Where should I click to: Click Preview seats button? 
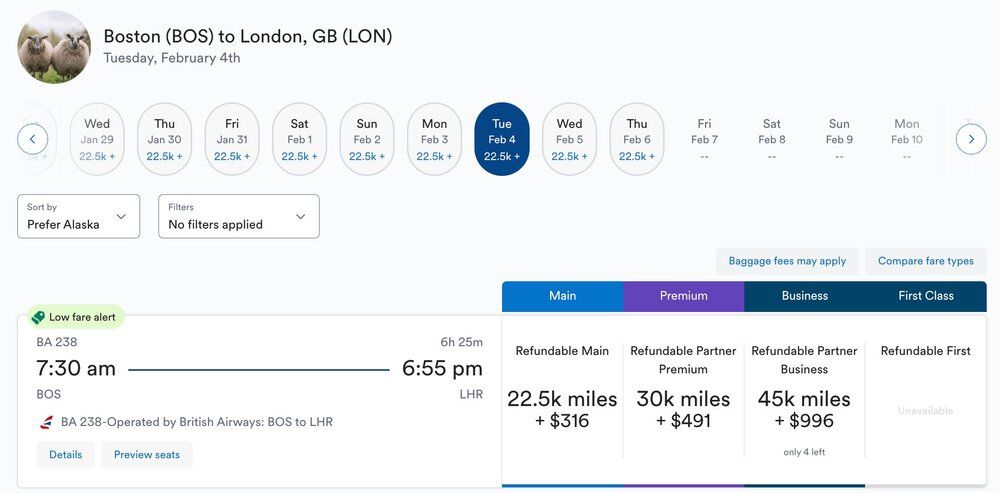[147, 455]
